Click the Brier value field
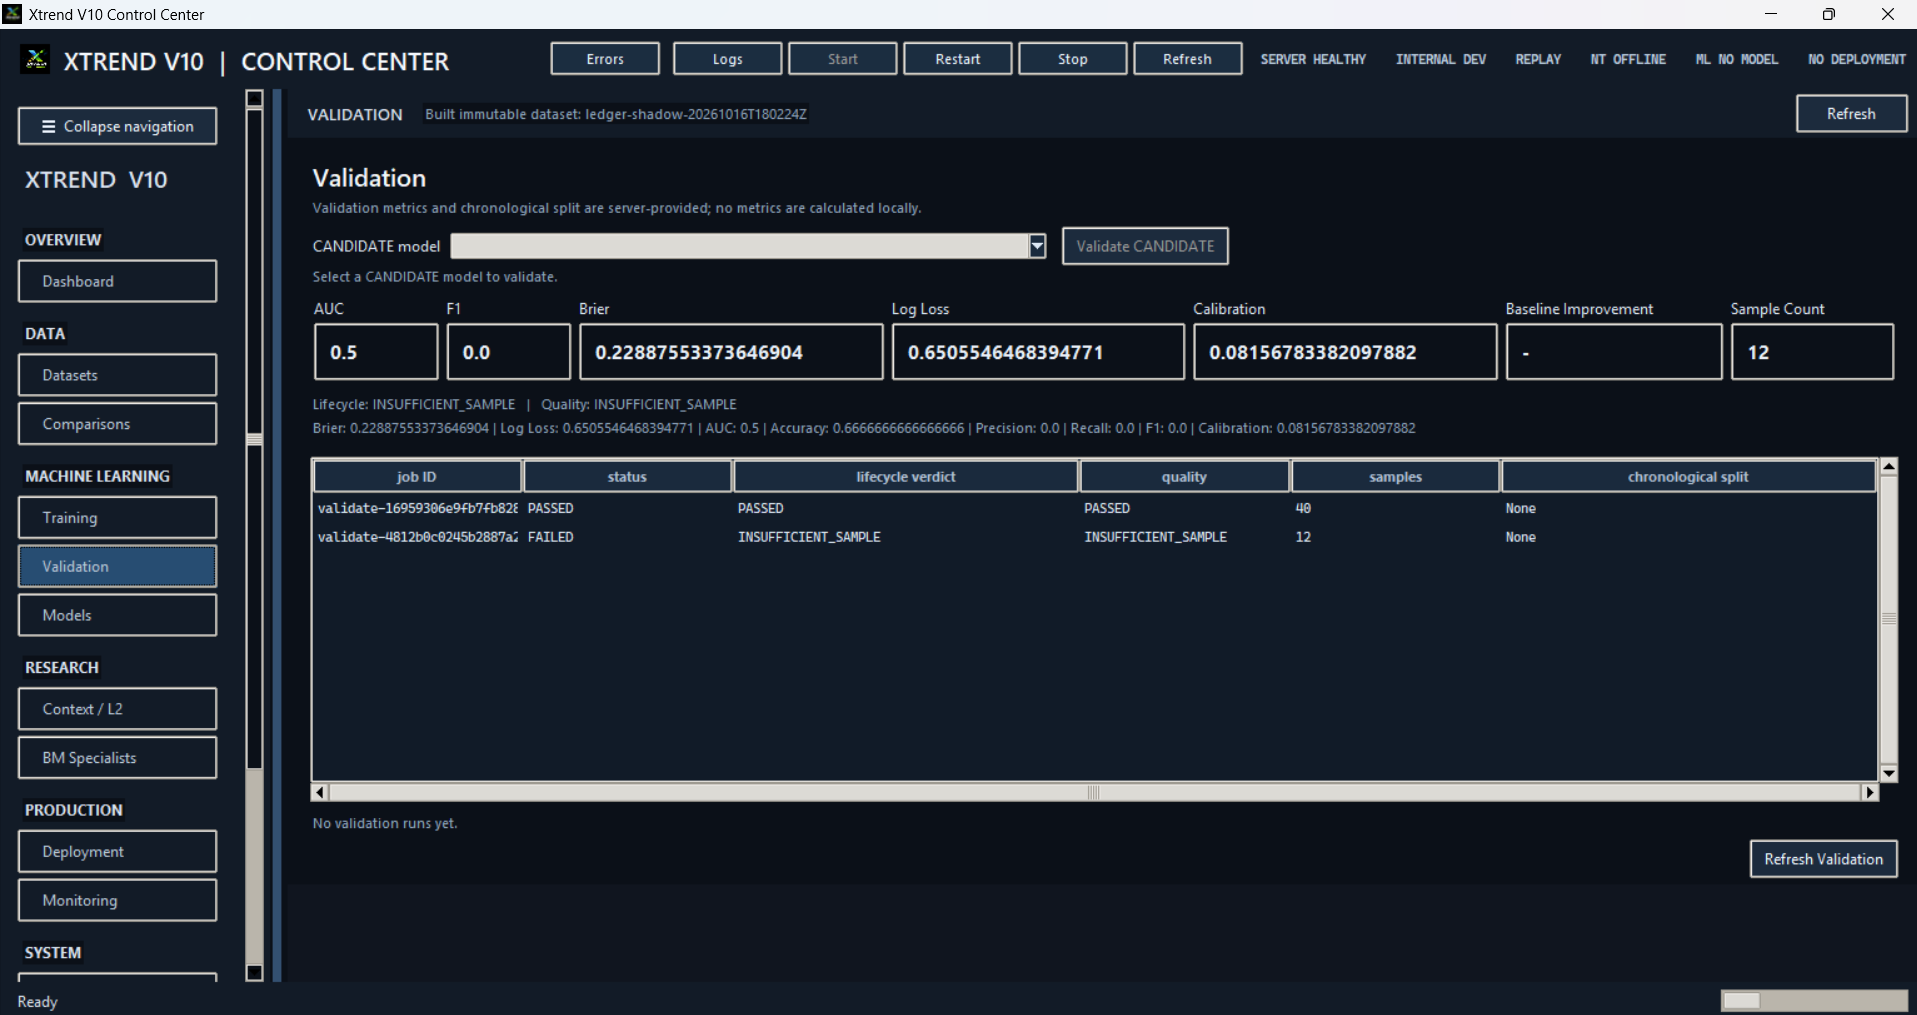 pyautogui.click(x=731, y=352)
